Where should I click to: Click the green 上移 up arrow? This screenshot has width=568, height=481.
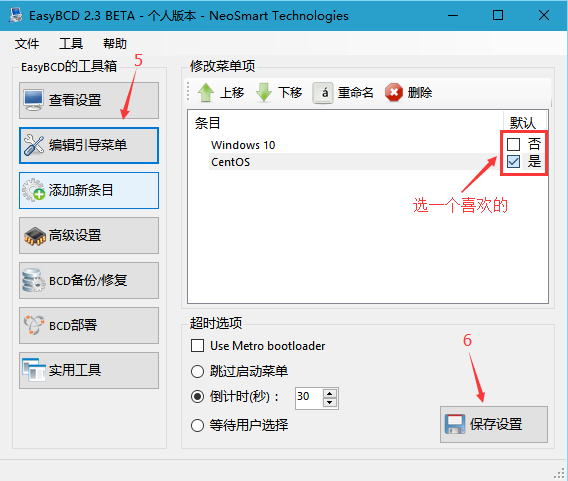pos(206,92)
